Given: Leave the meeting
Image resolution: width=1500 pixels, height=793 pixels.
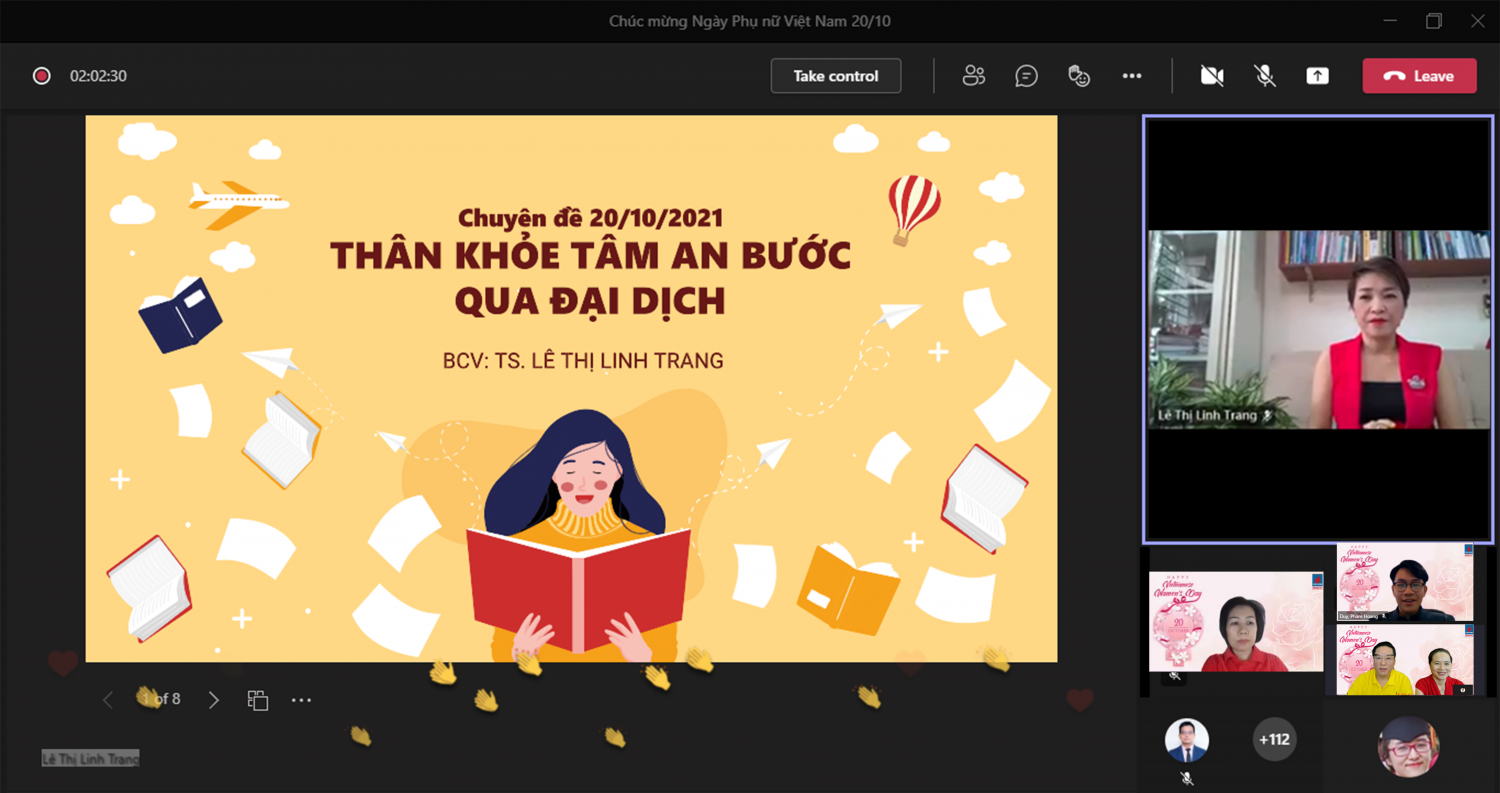Looking at the screenshot, I should click(x=1419, y=76).
